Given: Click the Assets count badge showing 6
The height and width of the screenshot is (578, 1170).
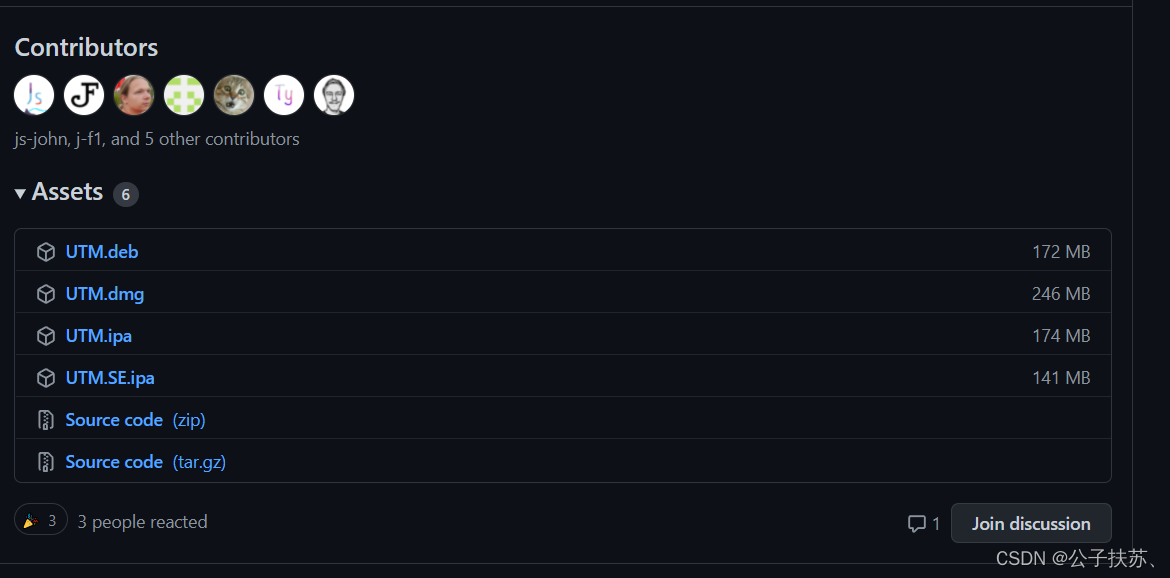Looking at the screenshot, I should point(126,194).
